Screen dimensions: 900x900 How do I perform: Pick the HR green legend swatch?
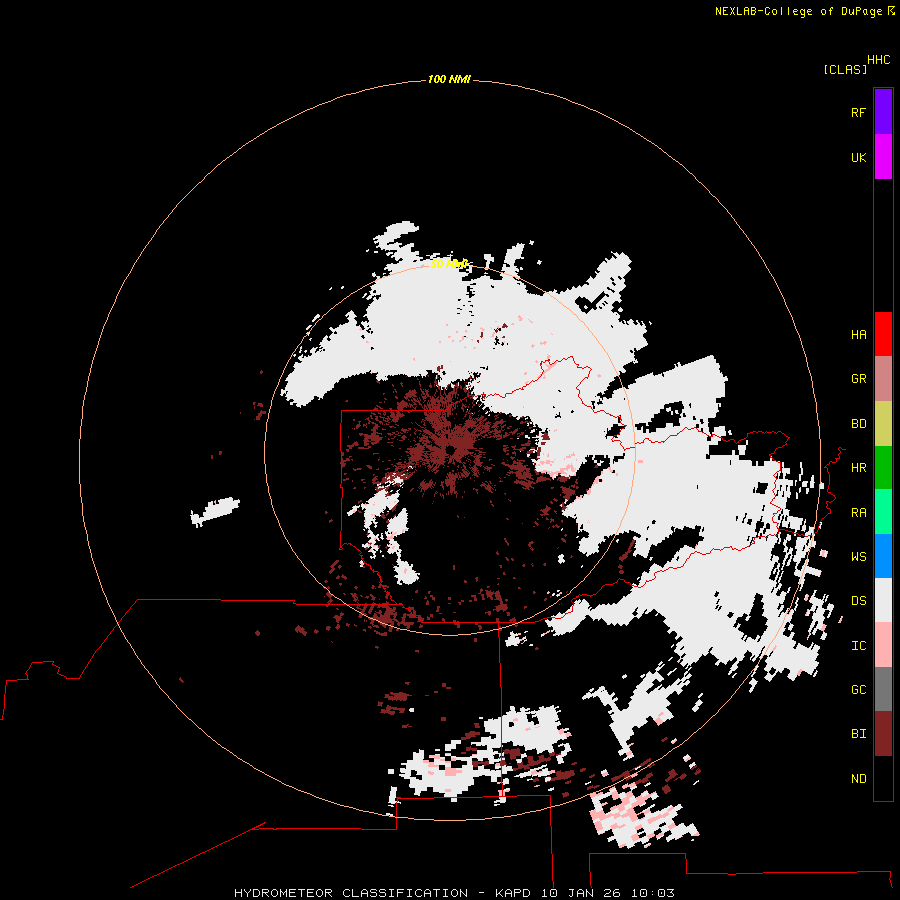(883, 467)
